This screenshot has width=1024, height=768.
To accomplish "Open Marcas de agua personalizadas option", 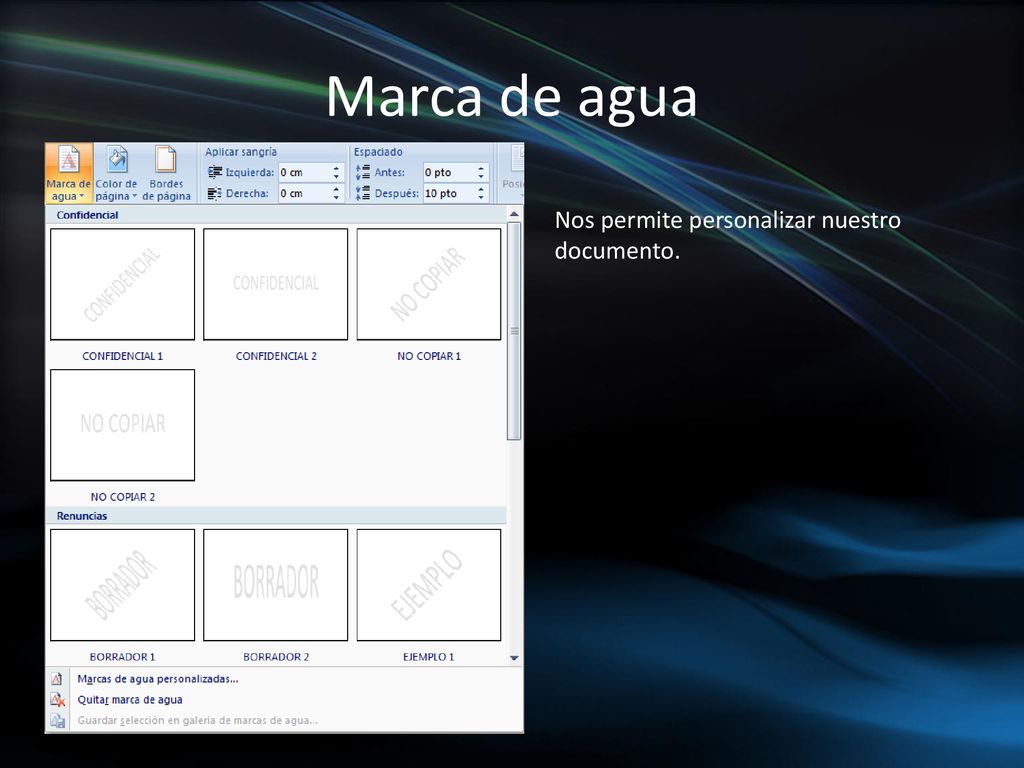I will click(157, 679).
